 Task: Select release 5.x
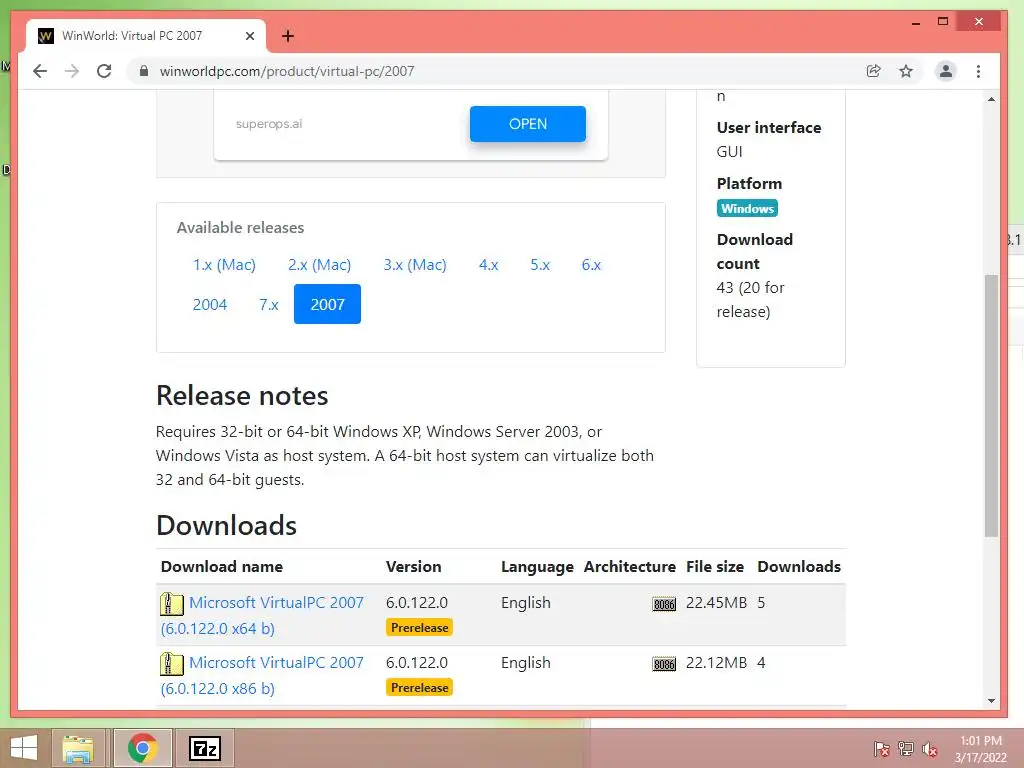tap(540, 264)
